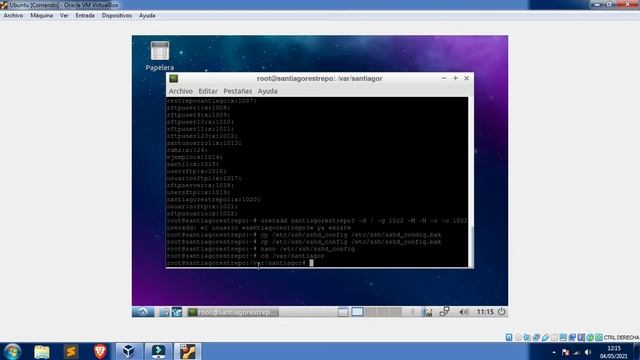Open the Editar menu in the terminal
This screenshot has height=360, width=640.
(x=208, y=91)
